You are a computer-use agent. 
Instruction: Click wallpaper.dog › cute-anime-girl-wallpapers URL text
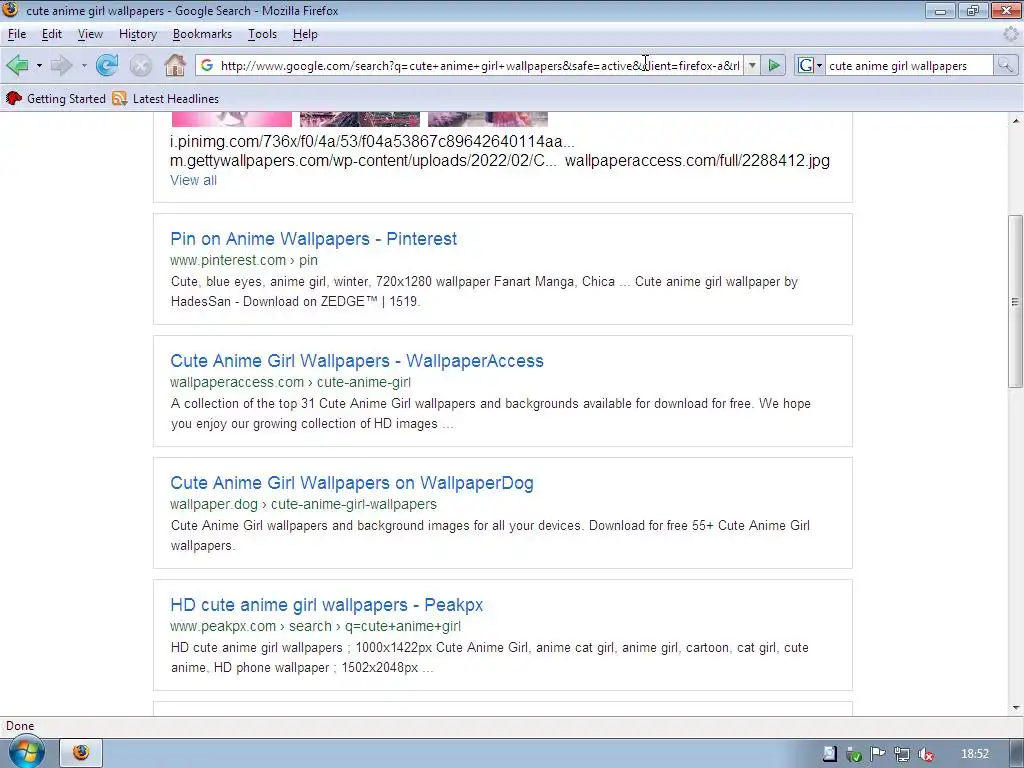(304, 504)
